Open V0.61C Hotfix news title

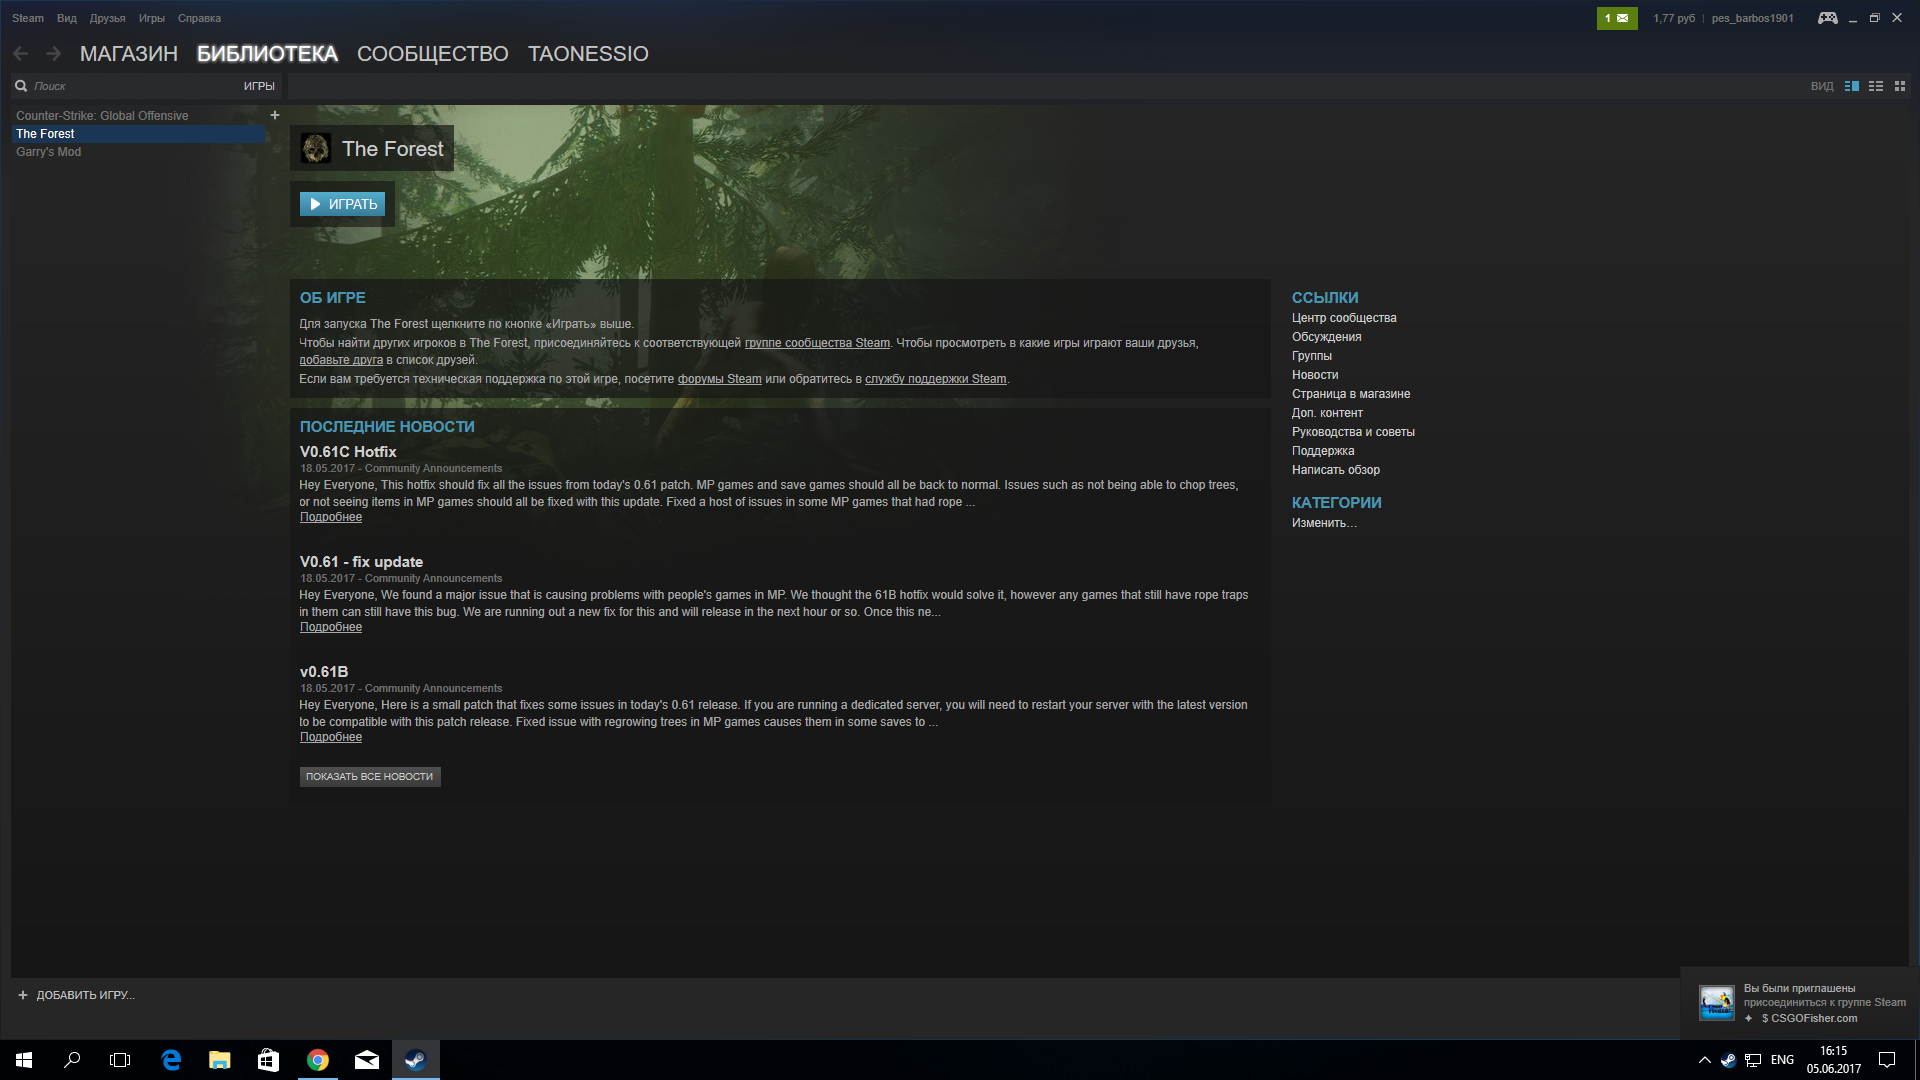coord(348,452)
